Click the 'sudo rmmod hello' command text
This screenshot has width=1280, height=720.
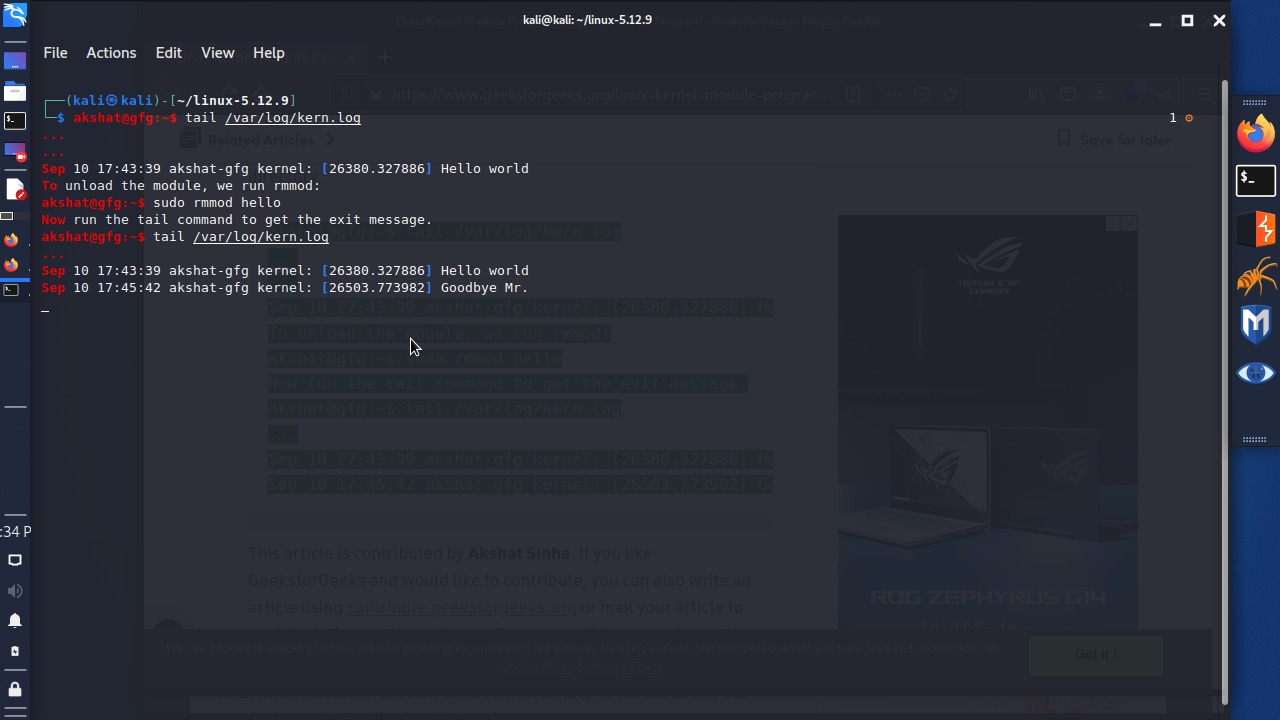pos(216,202)
